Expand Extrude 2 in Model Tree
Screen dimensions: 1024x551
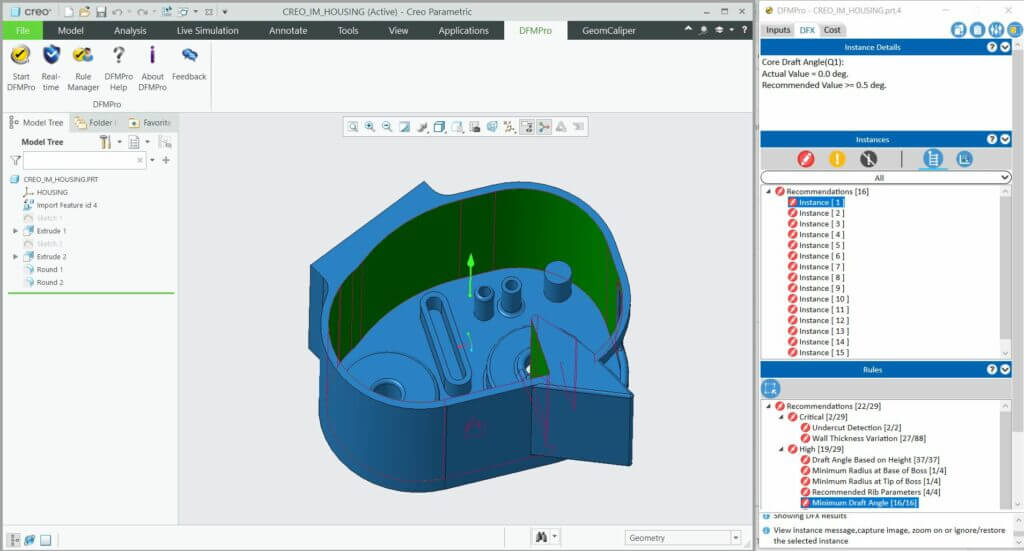pos(15,257)
